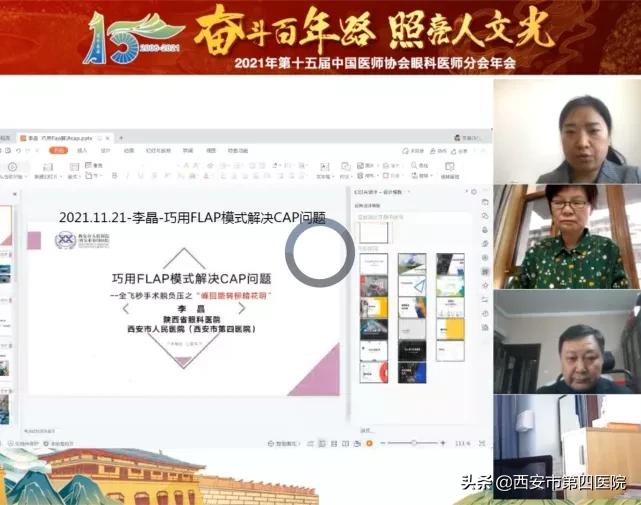Click the 陕西省眼科医院 text on slide
This screenshot has width=641, height=505.
[x=192, y=319]
